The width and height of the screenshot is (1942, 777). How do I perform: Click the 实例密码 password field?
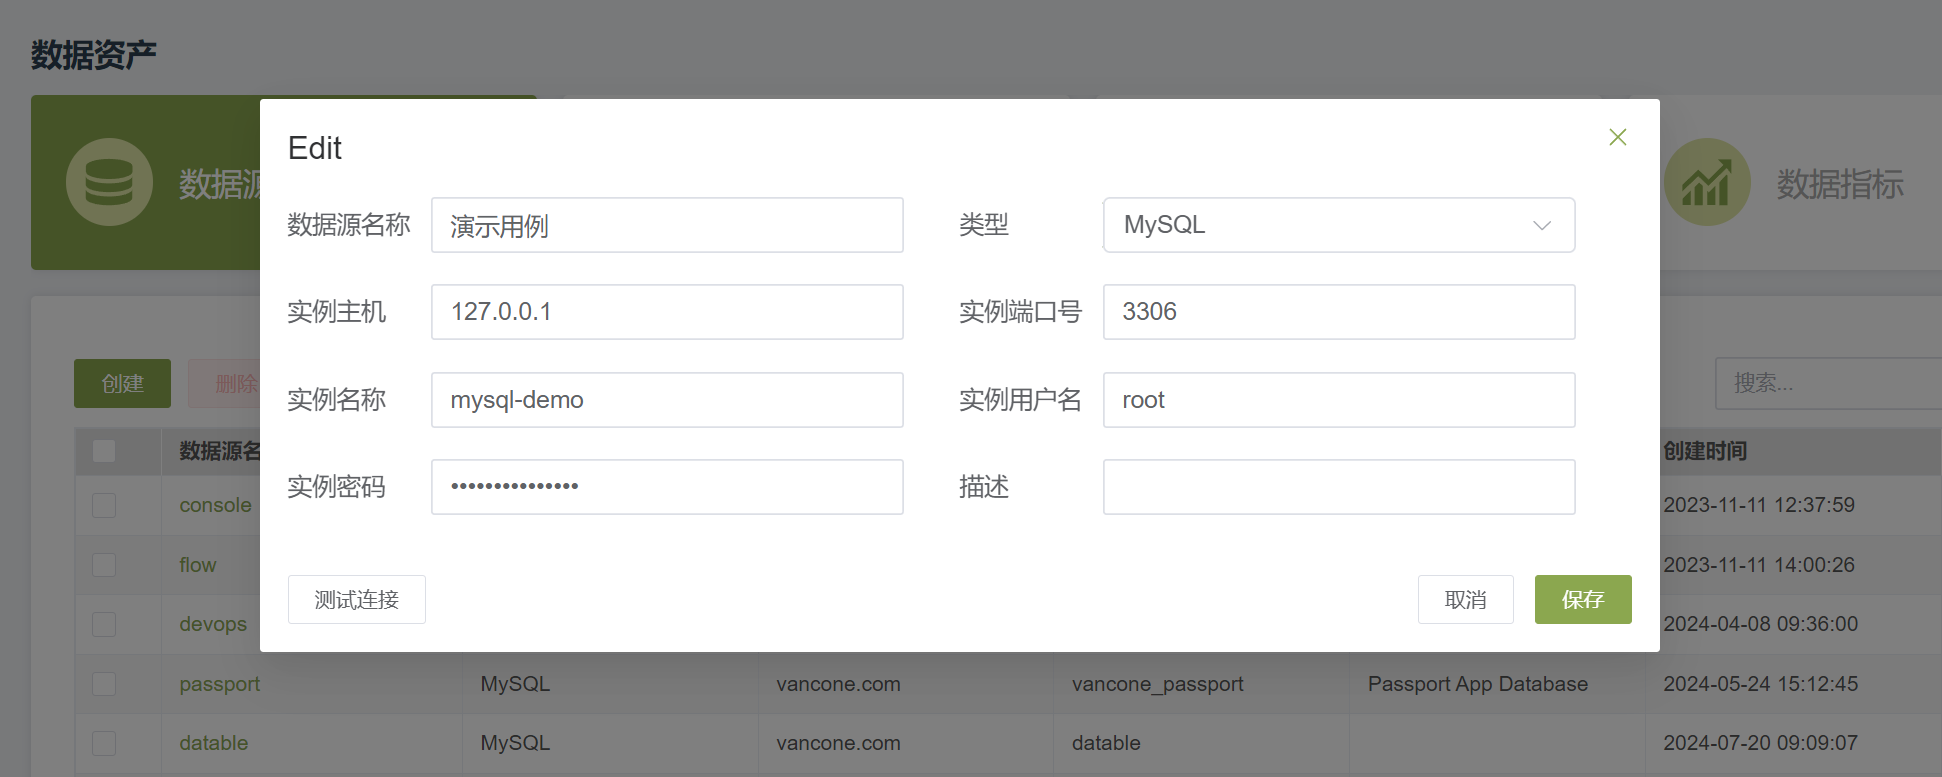tap(667, 487)
